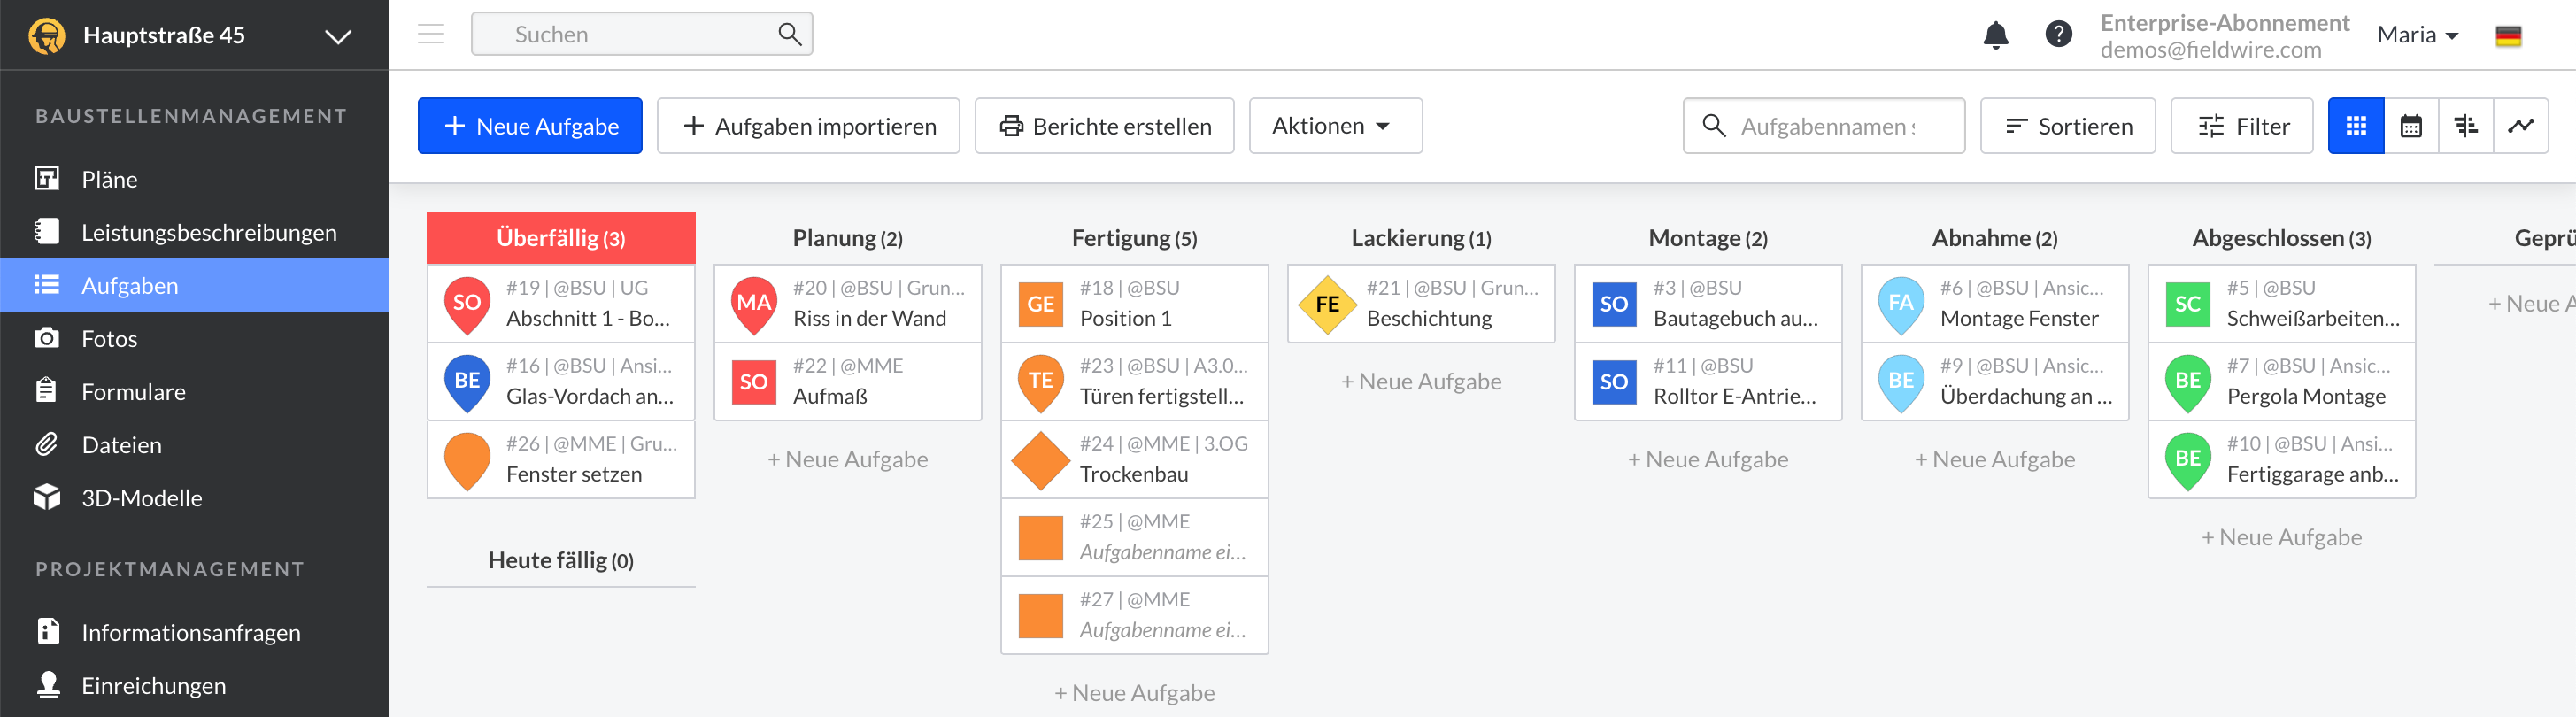Expand the Hauptstraße 45 project dropdown

pyautogui.click(x=338, y=37)
